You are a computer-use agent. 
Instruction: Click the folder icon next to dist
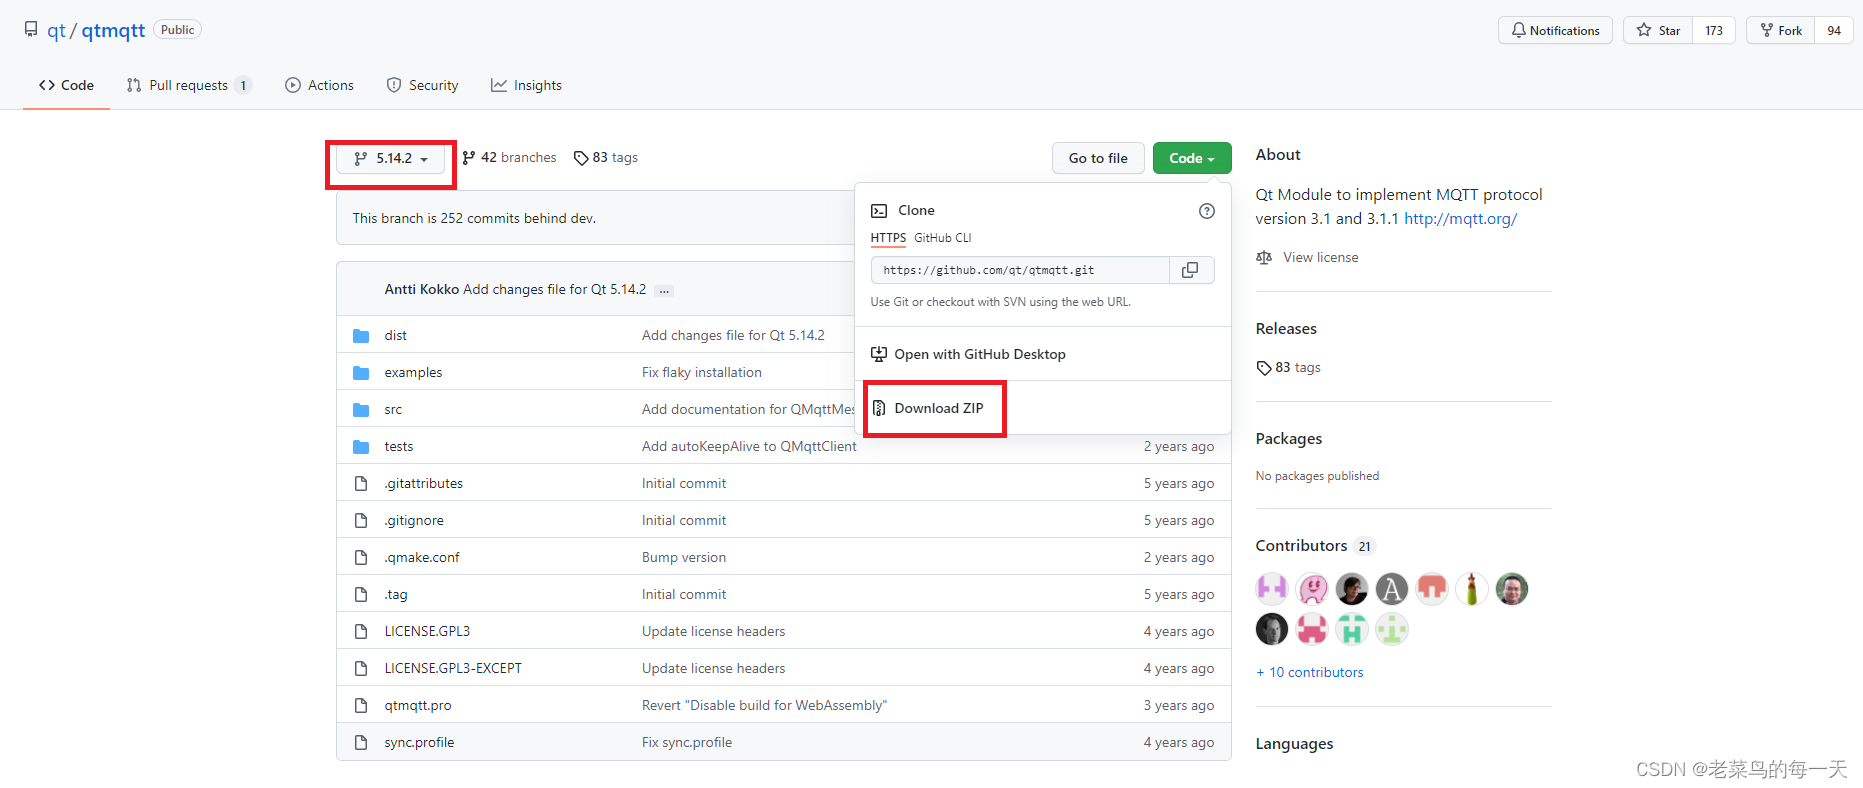(x=361, y=336)
